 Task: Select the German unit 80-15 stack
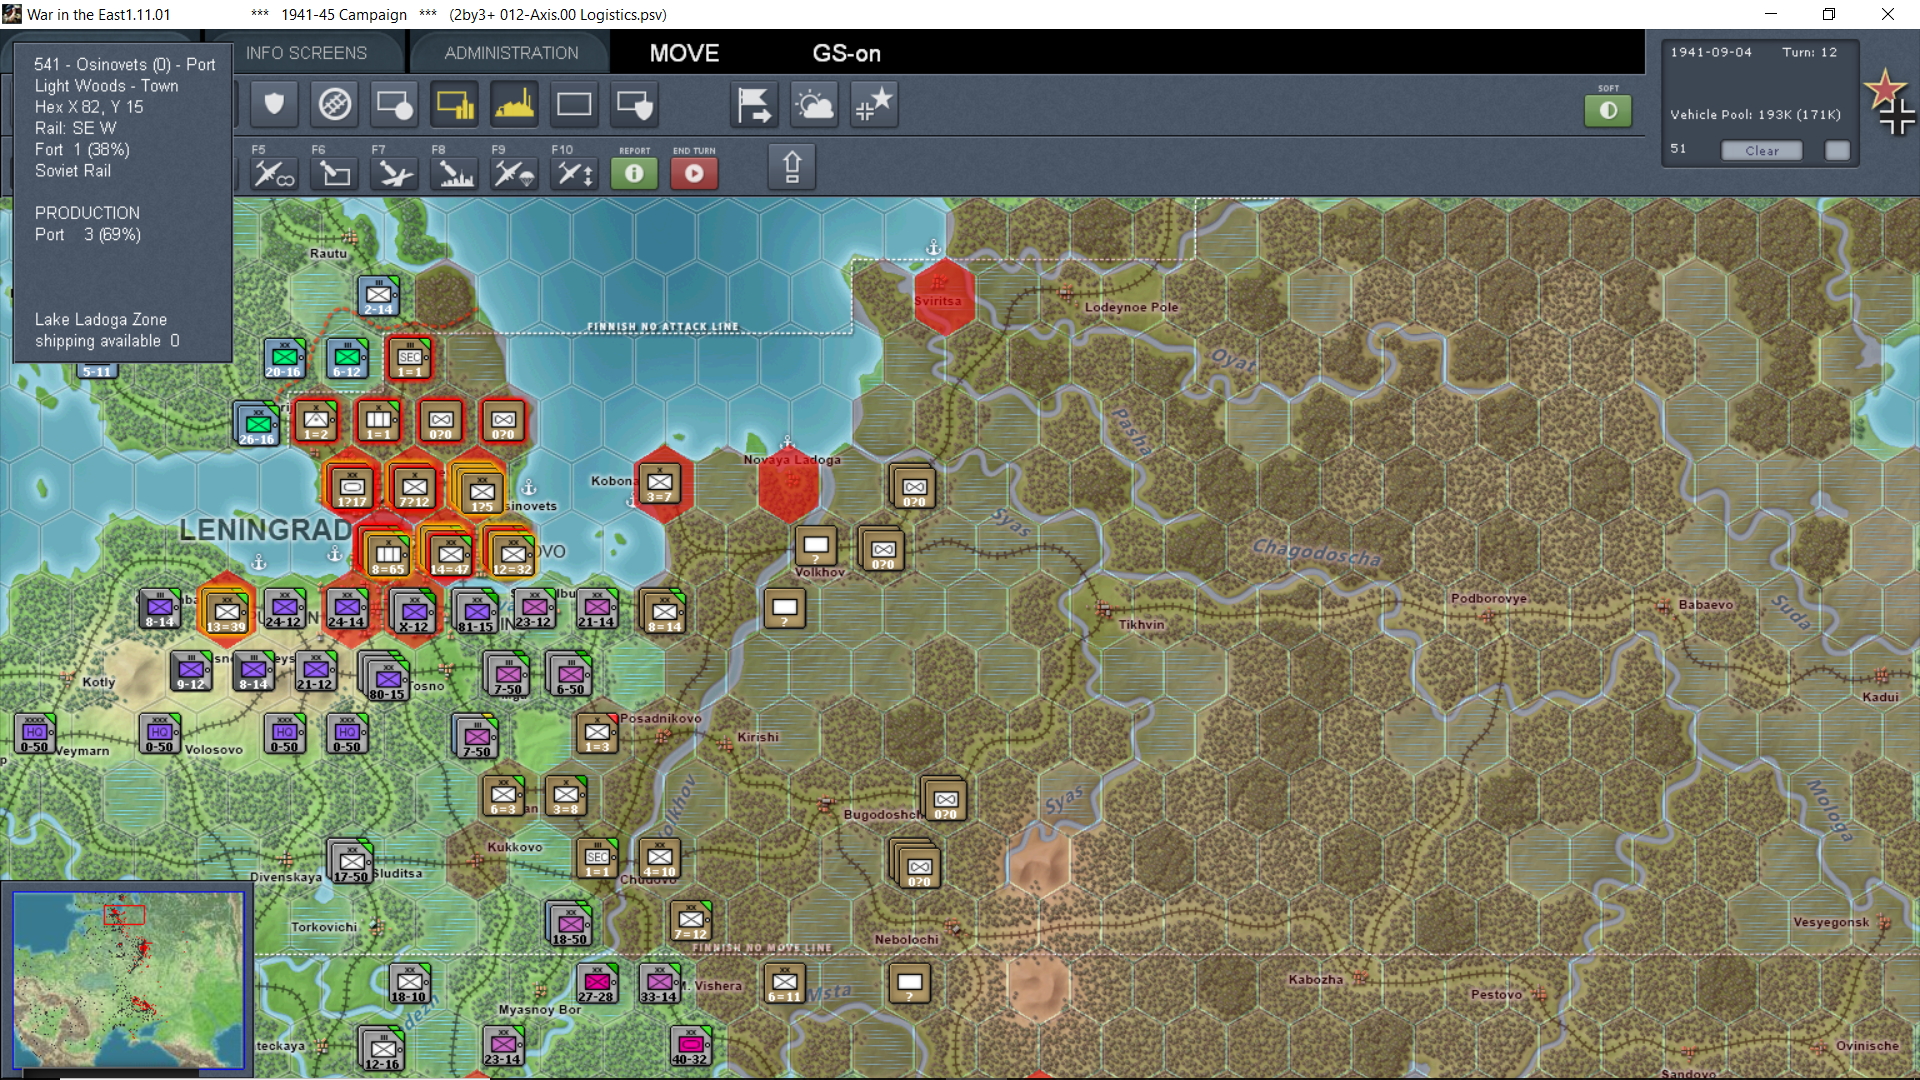coord(386,678)
